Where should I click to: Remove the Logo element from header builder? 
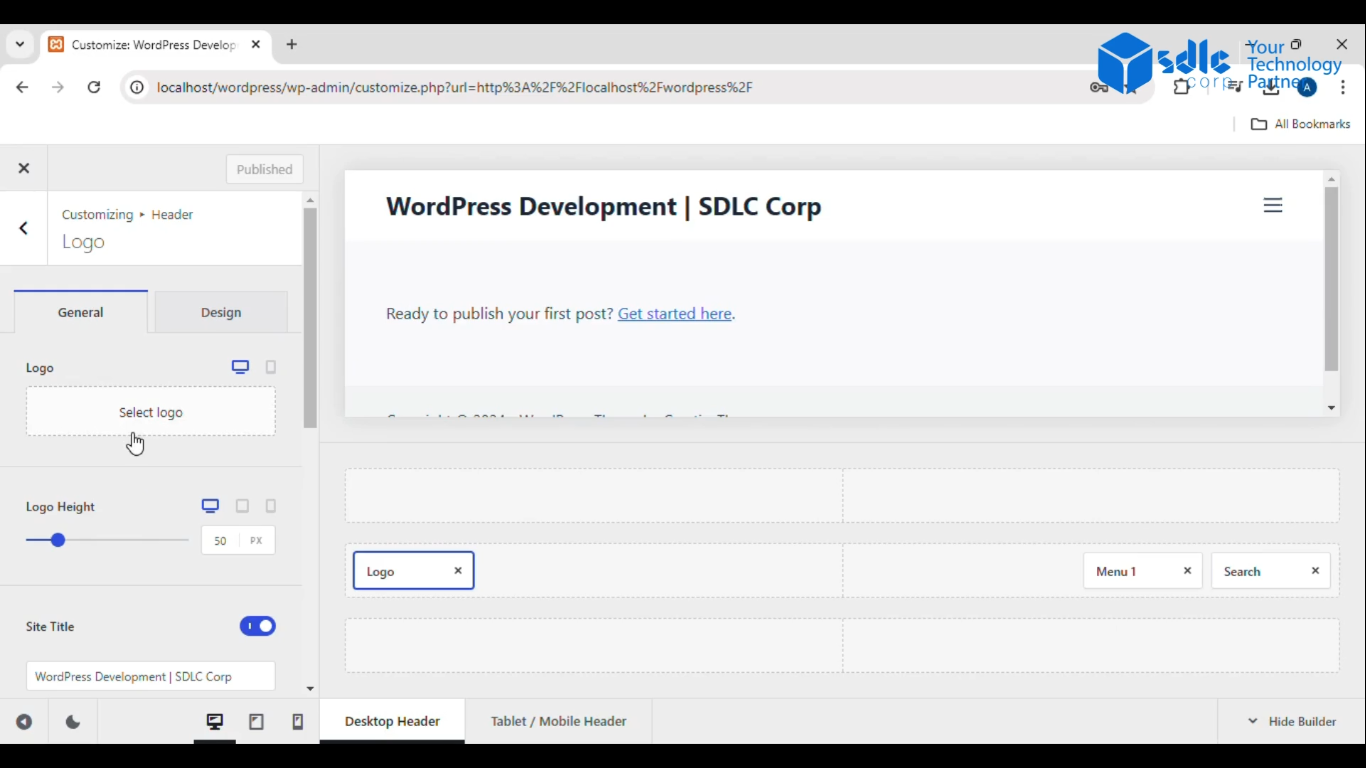coord(458,571)
